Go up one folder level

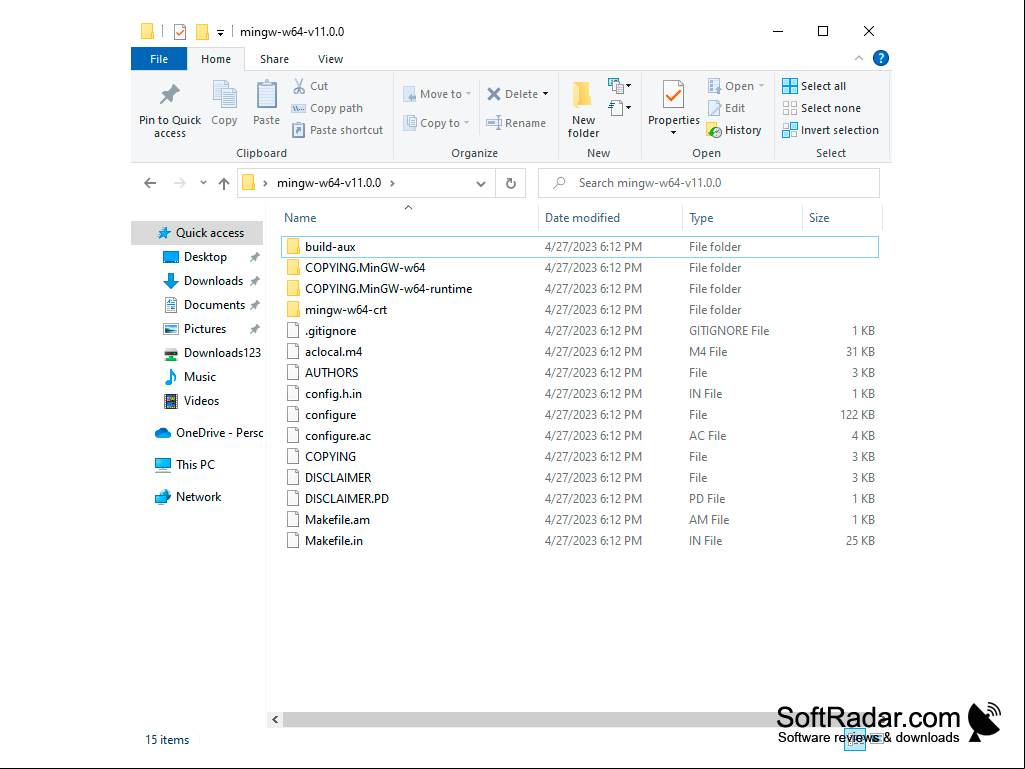click(224, 183)
